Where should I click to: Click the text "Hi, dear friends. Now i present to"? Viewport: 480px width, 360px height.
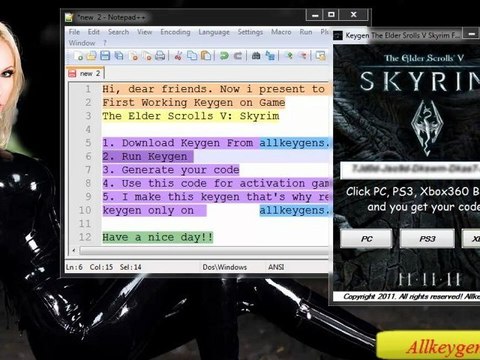[x=213, y=89]
